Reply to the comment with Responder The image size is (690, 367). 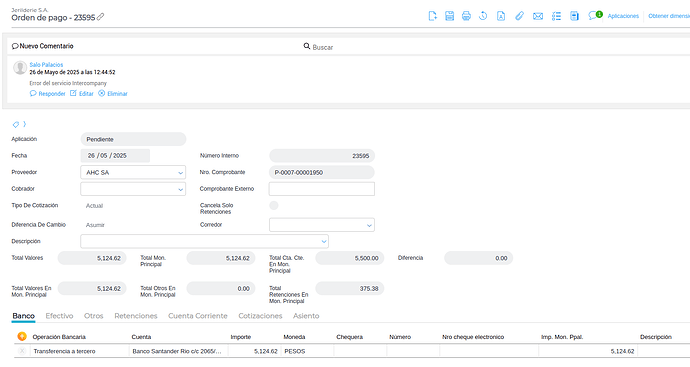point(48,94)
